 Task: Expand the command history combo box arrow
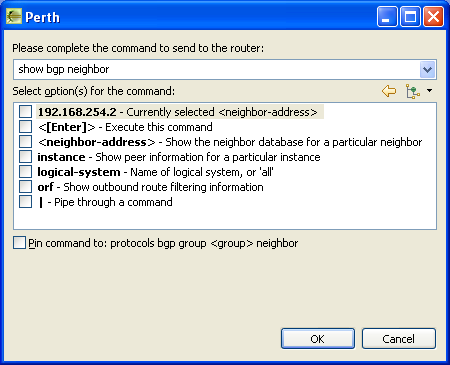tap(427, 70)
